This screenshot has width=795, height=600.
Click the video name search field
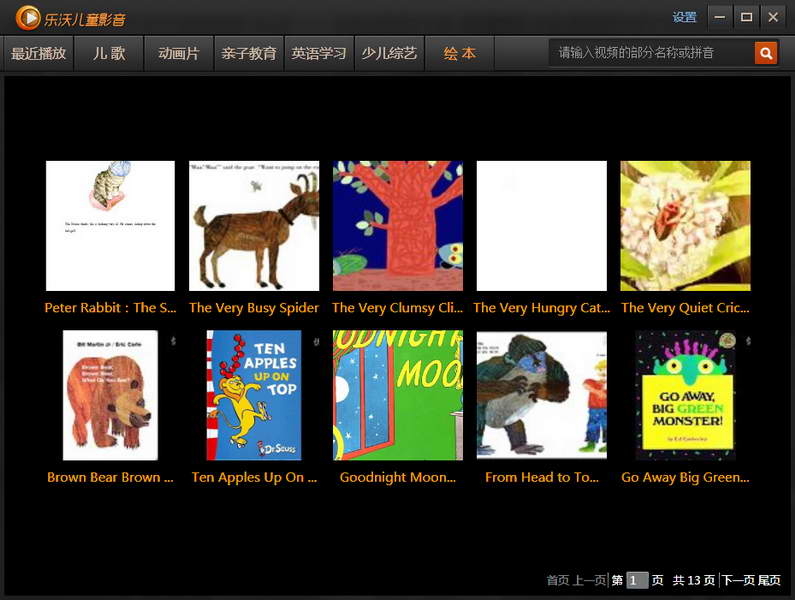pos(652,53)
